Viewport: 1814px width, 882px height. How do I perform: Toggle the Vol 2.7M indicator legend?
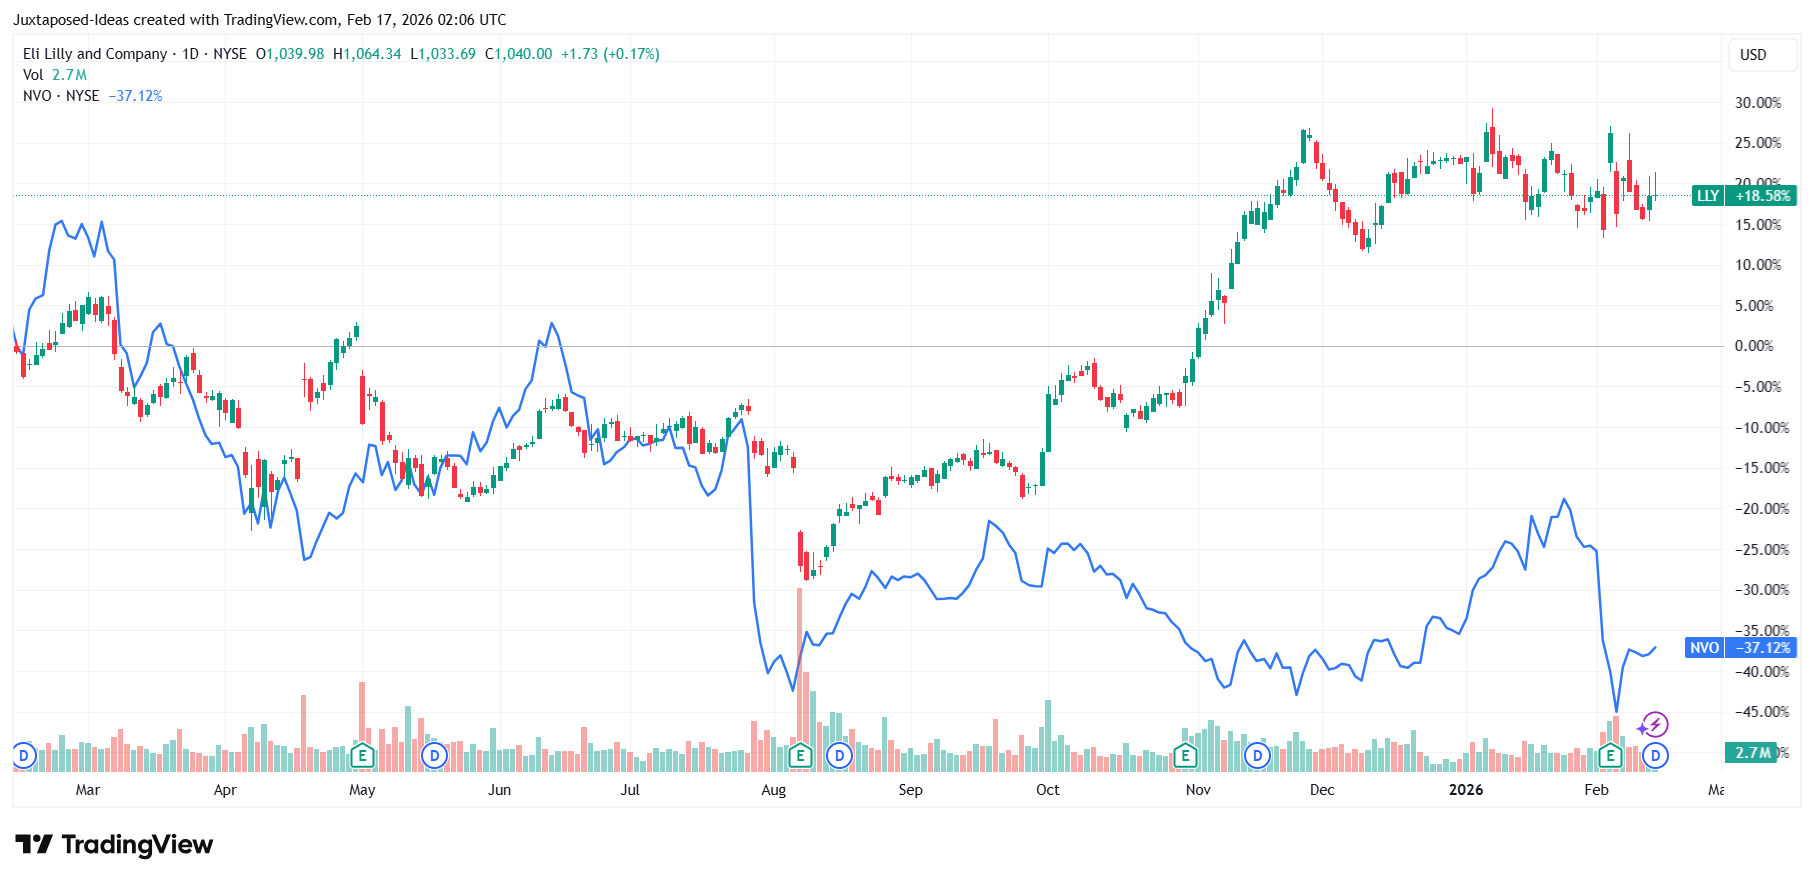coord(55,75)
